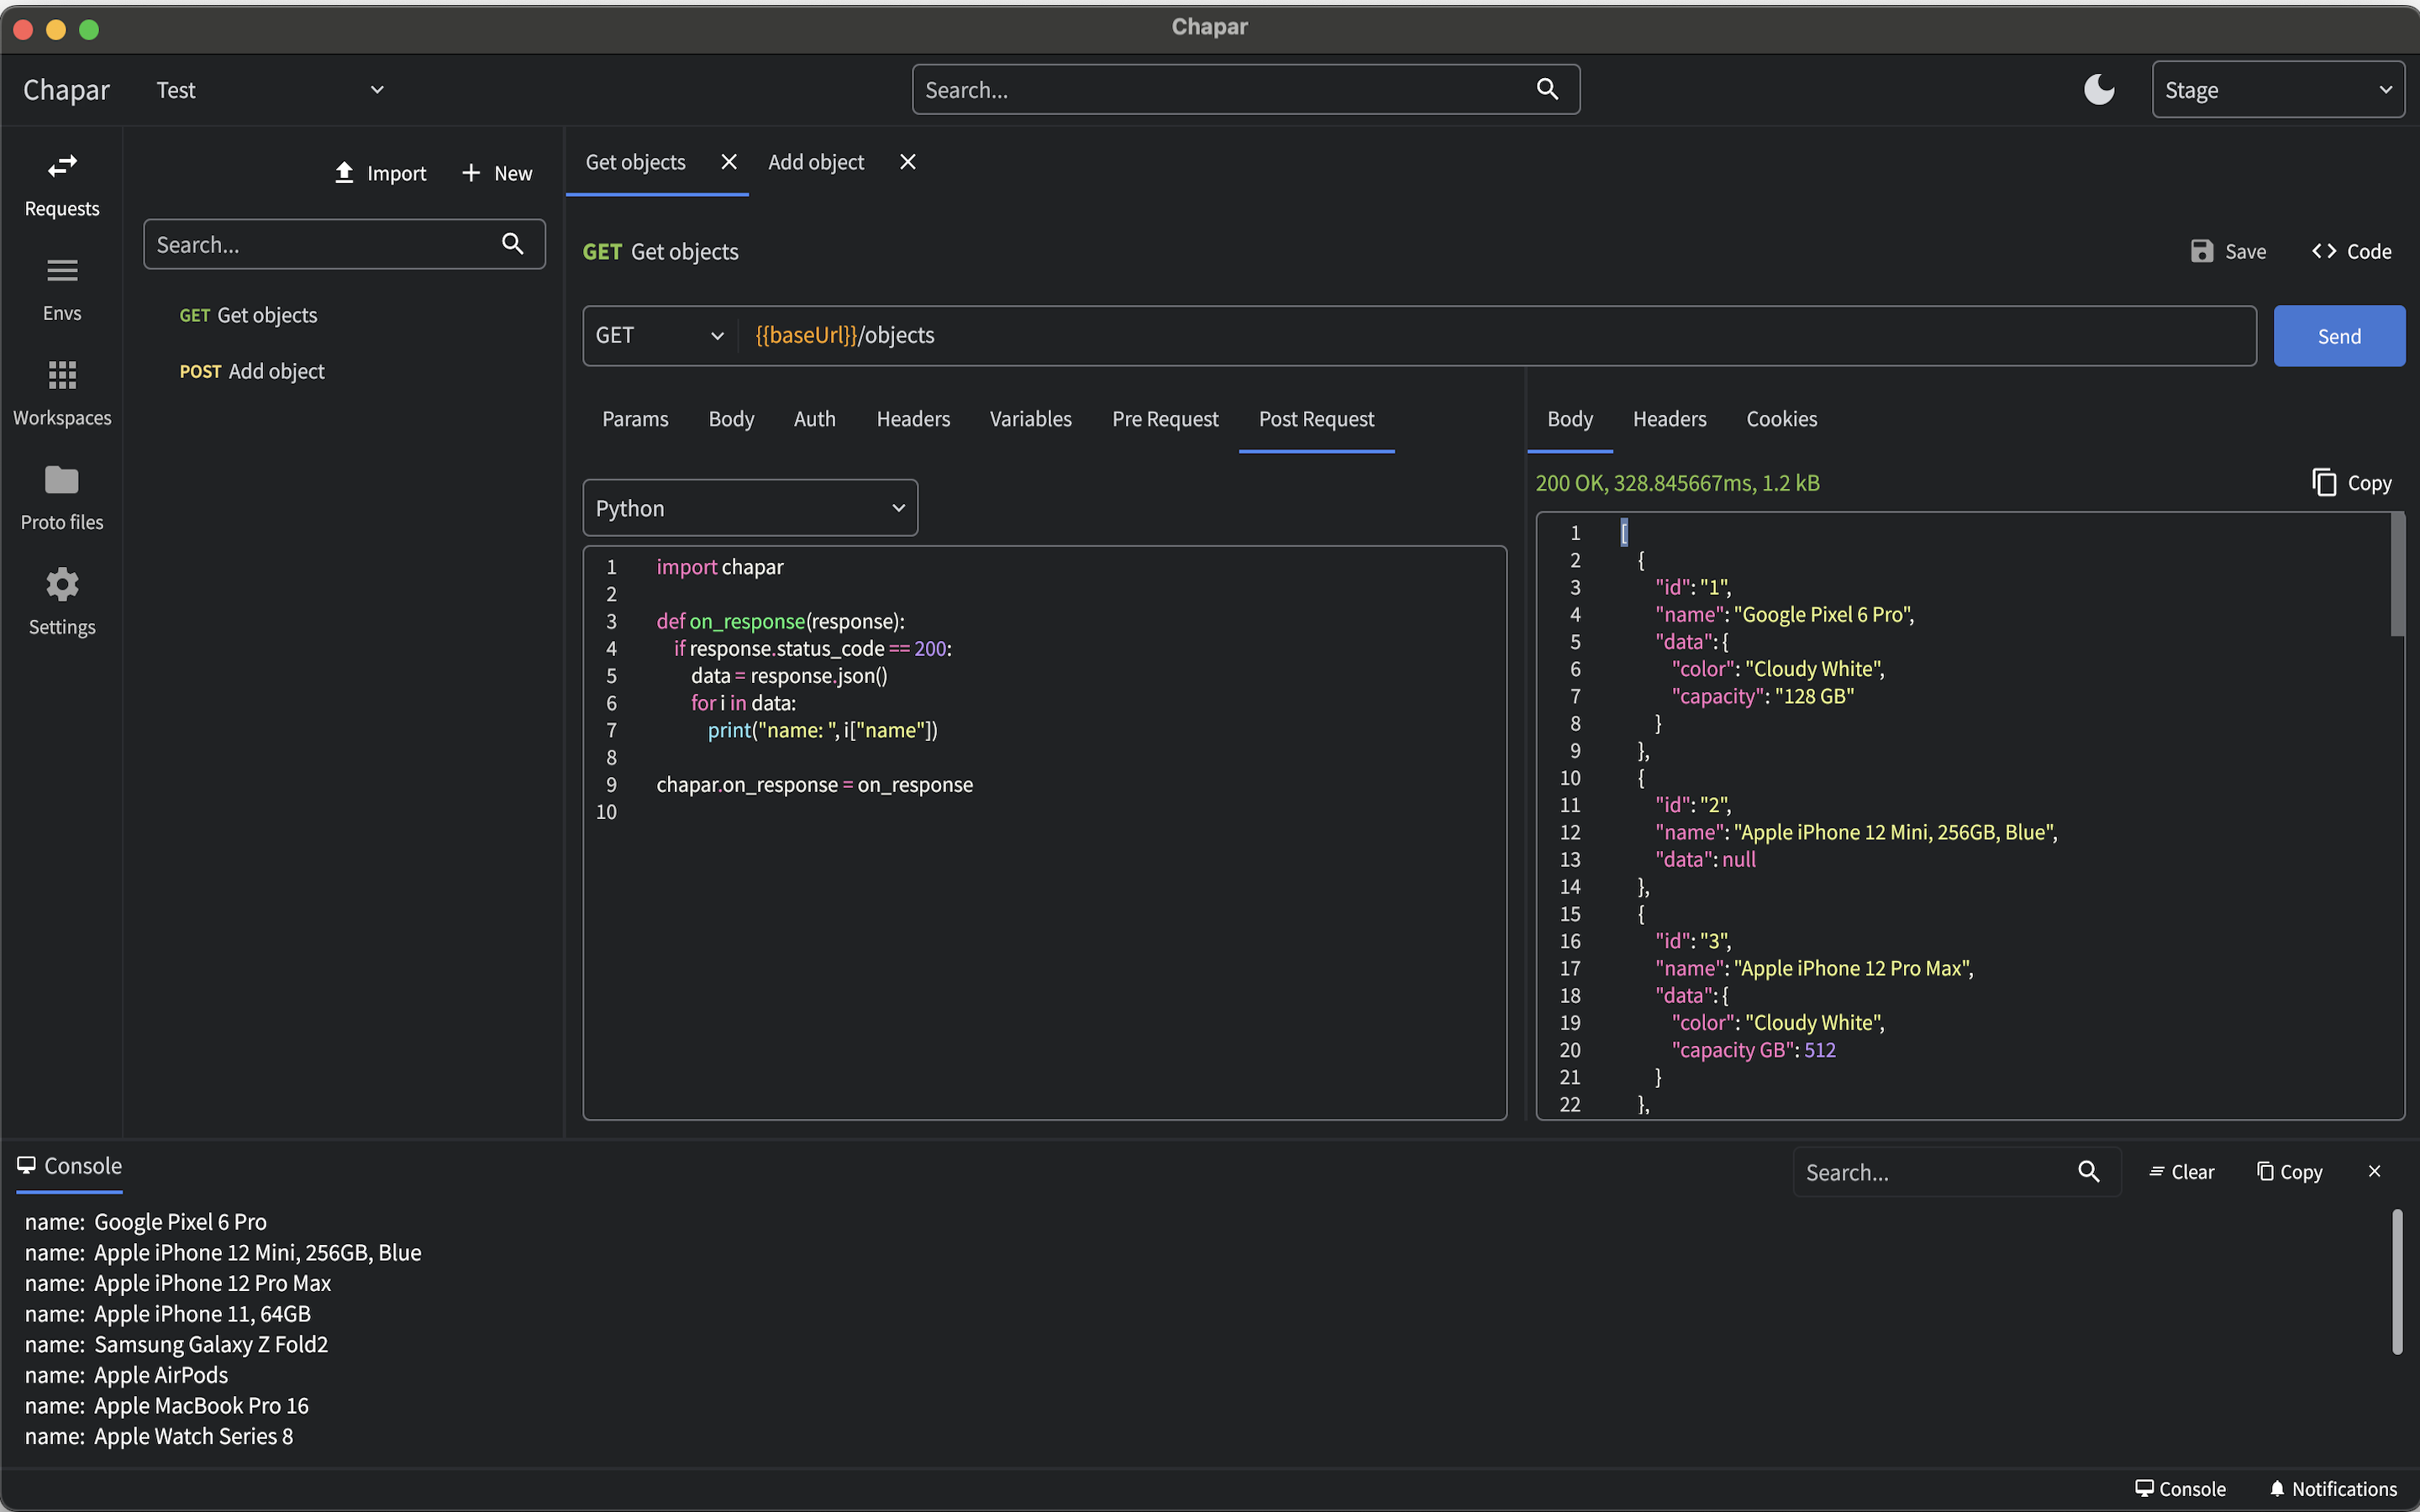Close the Get objects tab

pyautogui.click(x=729, y=161)
